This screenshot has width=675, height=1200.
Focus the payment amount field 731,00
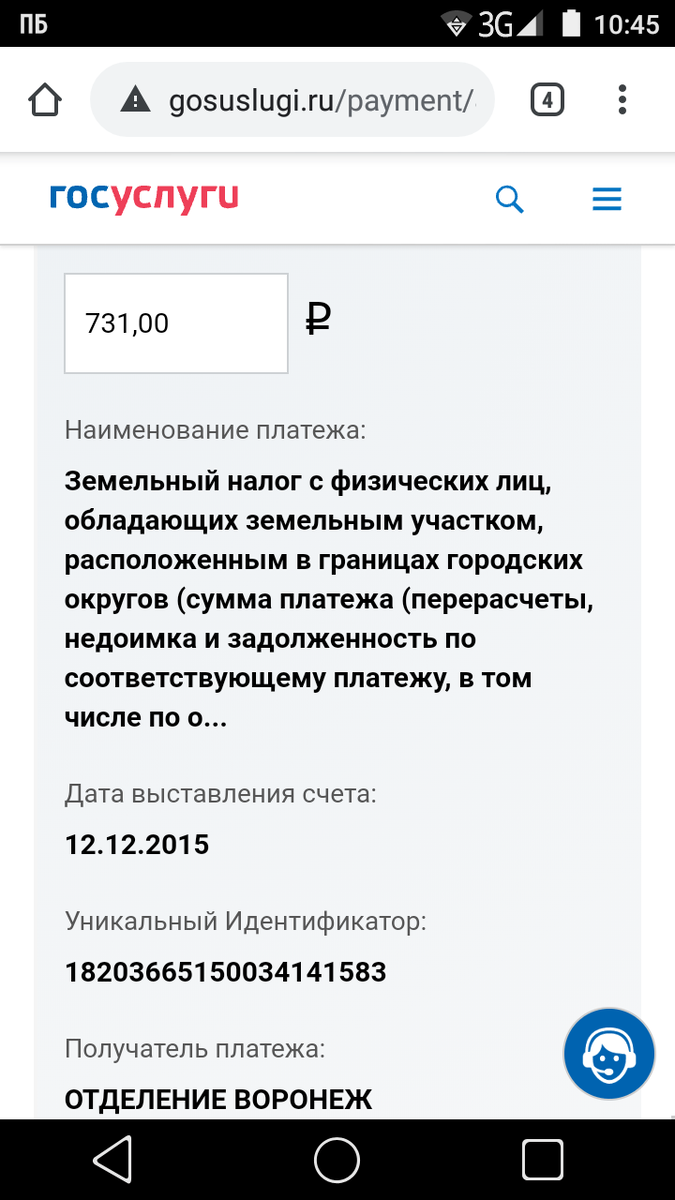tap(176, 323)
